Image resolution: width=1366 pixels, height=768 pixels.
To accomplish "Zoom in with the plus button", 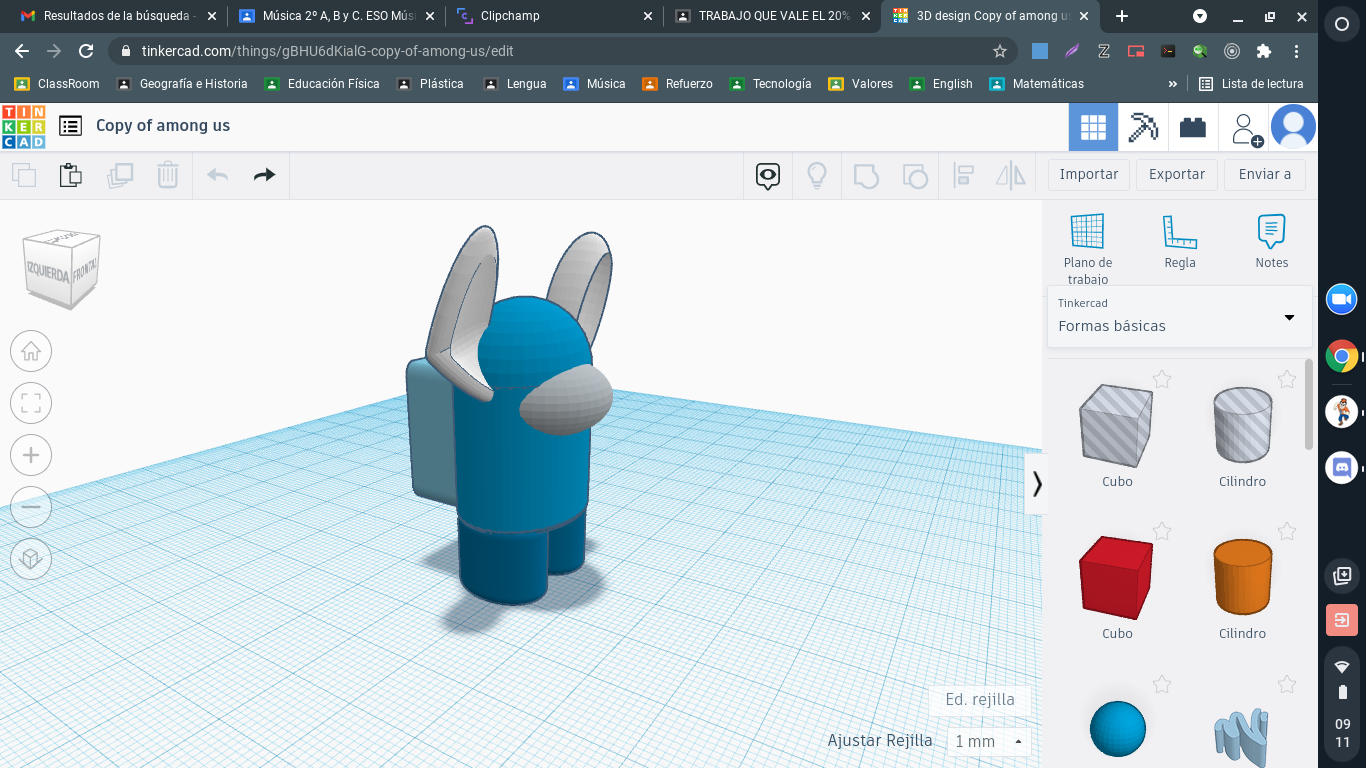I will [x=31, y=455].
